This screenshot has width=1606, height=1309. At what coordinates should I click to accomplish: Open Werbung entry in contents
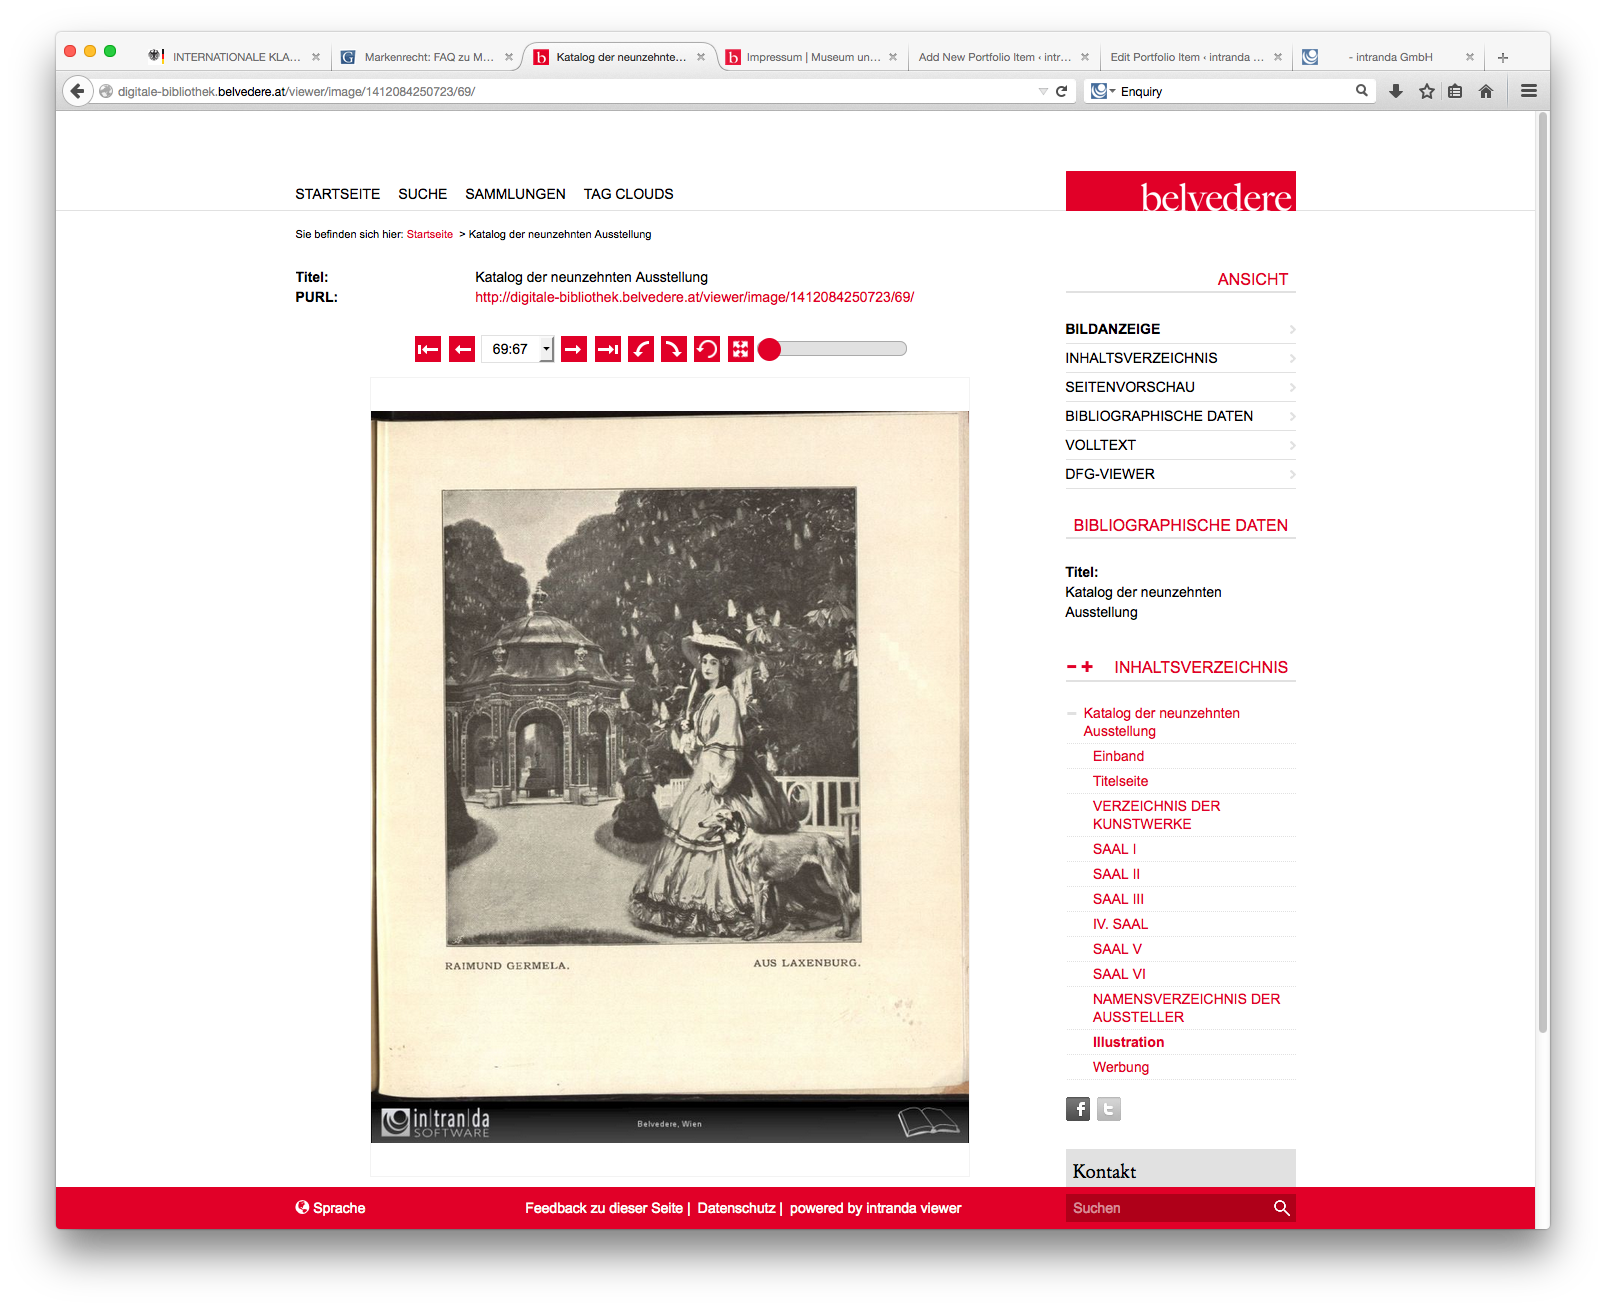1121,1067
